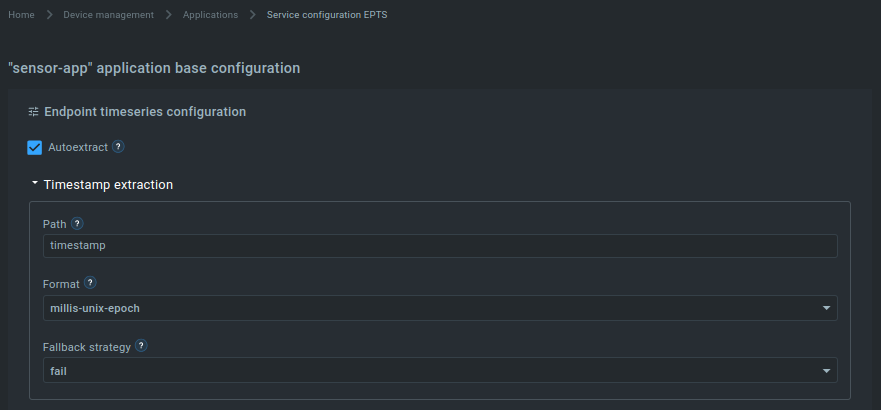Go to Home in the breadcrumb
Image resolution: width=881 pixels, height=410 pixels.
pyautogui.click(x=21, y=15)
